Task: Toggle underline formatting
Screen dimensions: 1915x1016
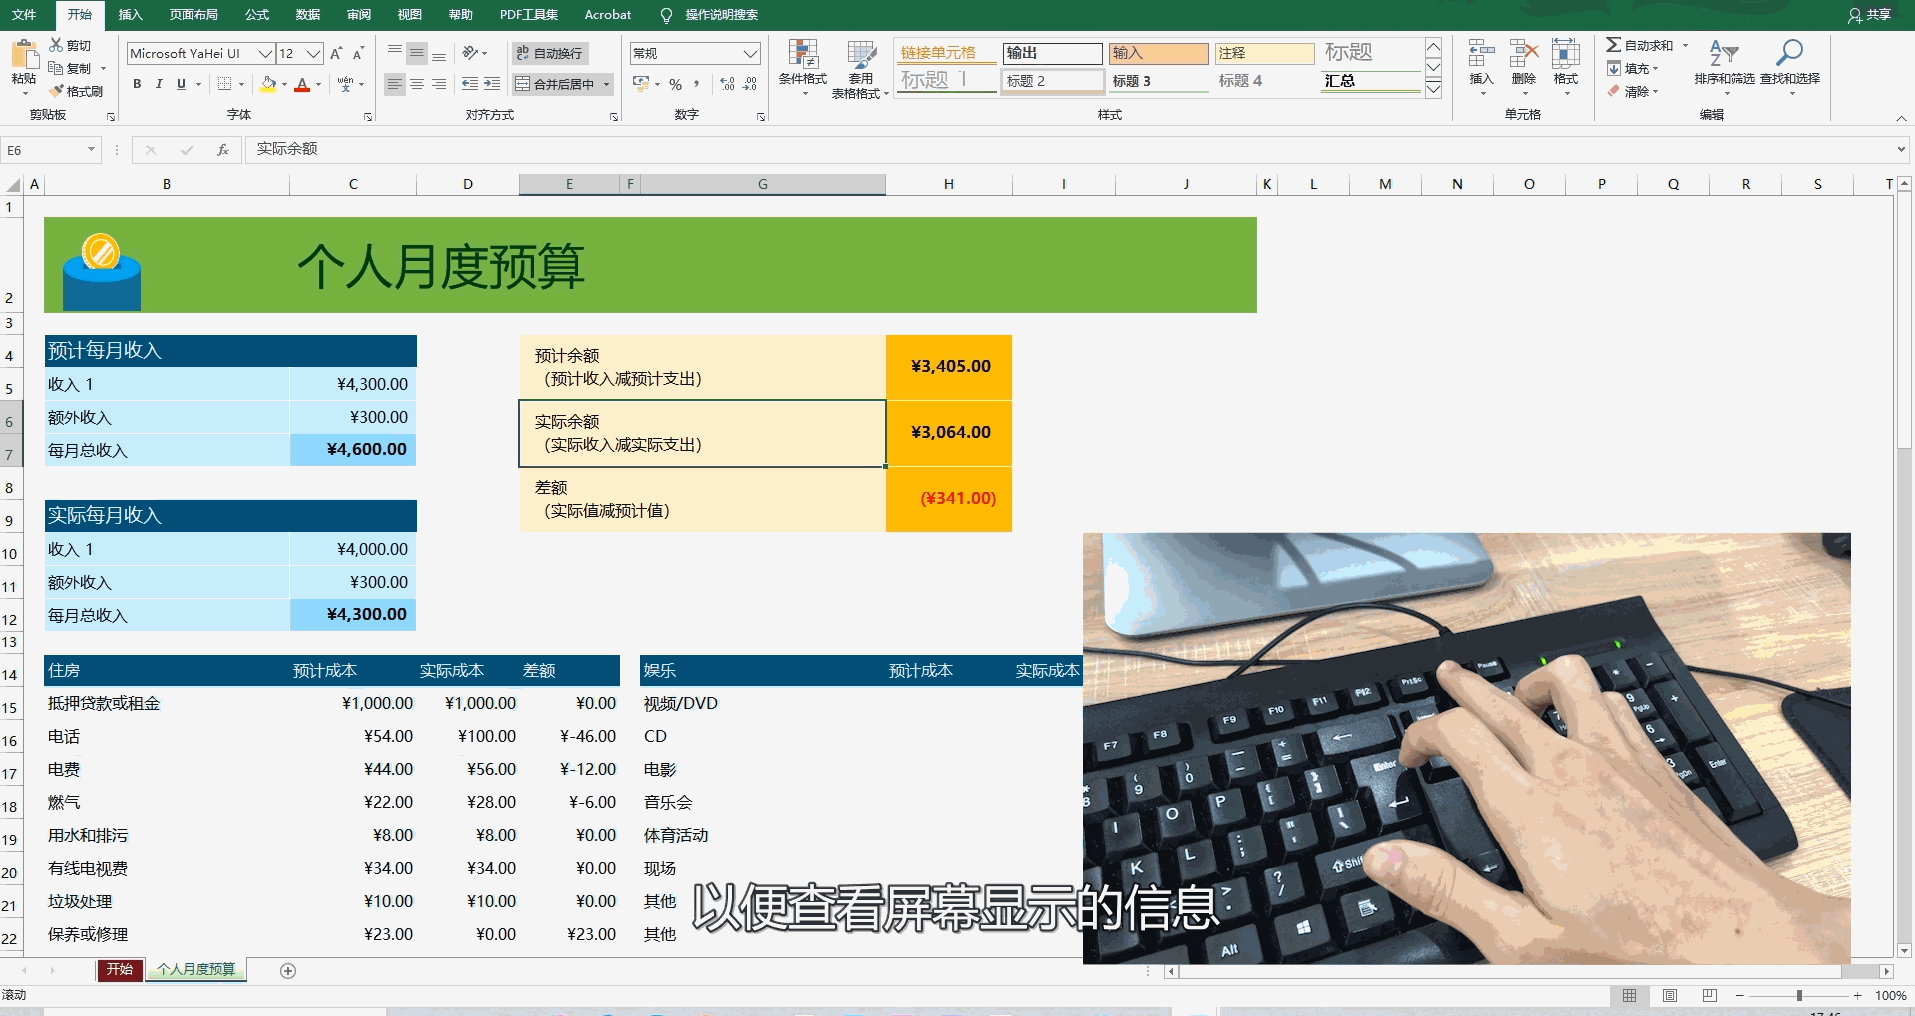Action: point(179,84)
